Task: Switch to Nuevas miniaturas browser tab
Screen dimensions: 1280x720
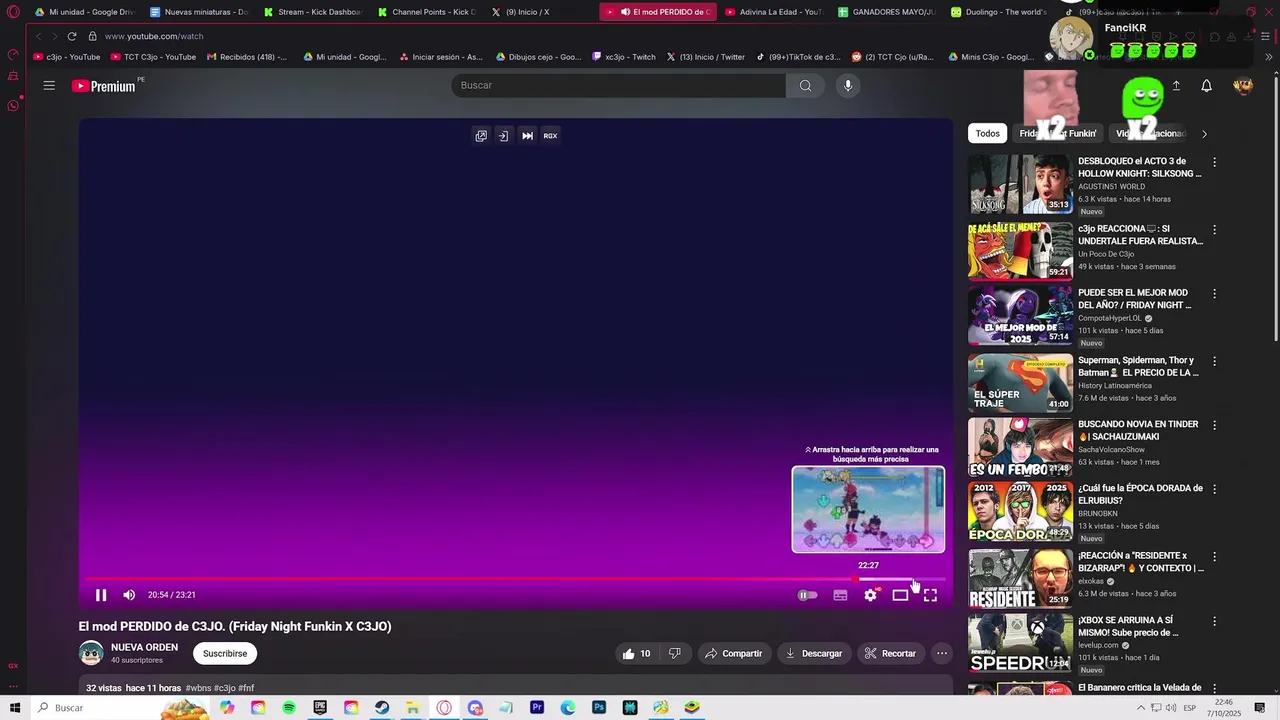Action: [198, 12]
